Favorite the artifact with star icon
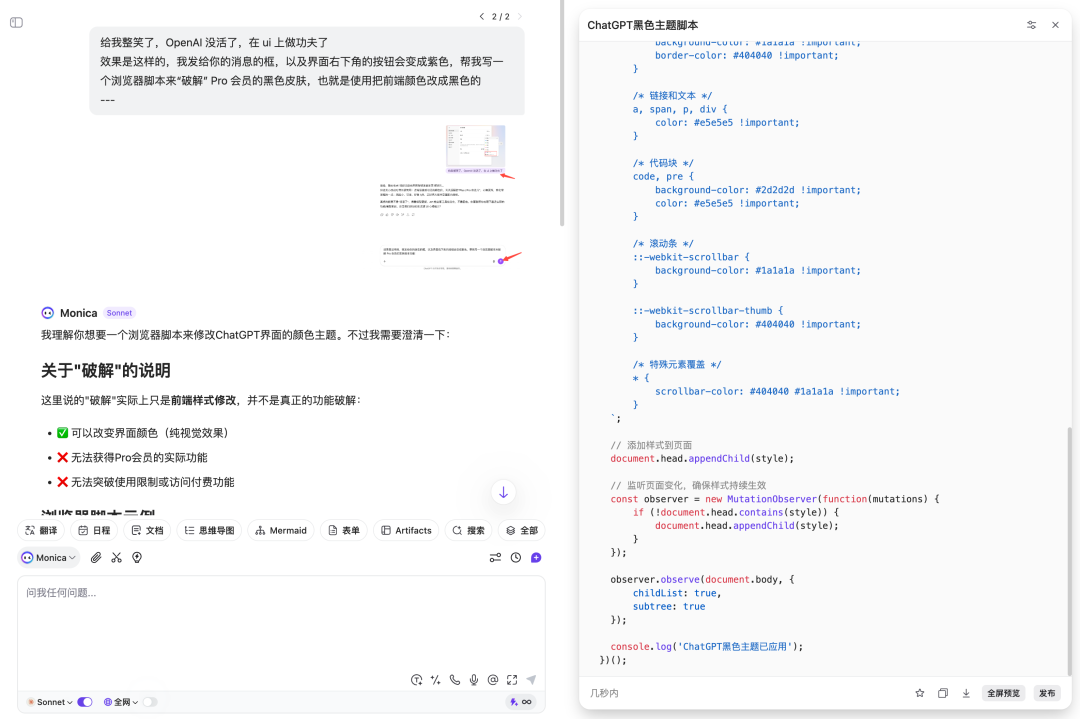The height and width of the screenshot is (719, 1080). (x=920, y=693)
